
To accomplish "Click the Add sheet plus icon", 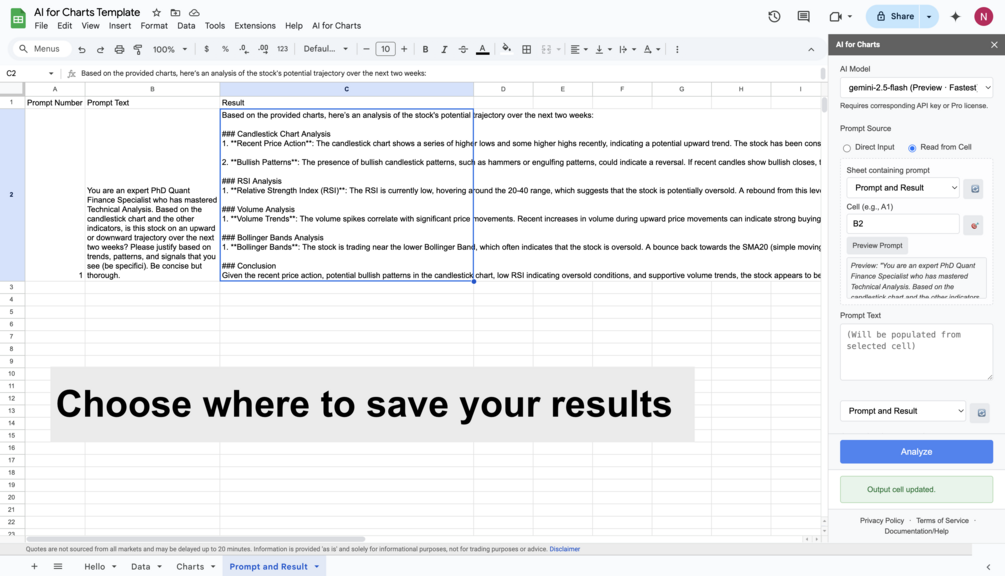I will point(34,566).
